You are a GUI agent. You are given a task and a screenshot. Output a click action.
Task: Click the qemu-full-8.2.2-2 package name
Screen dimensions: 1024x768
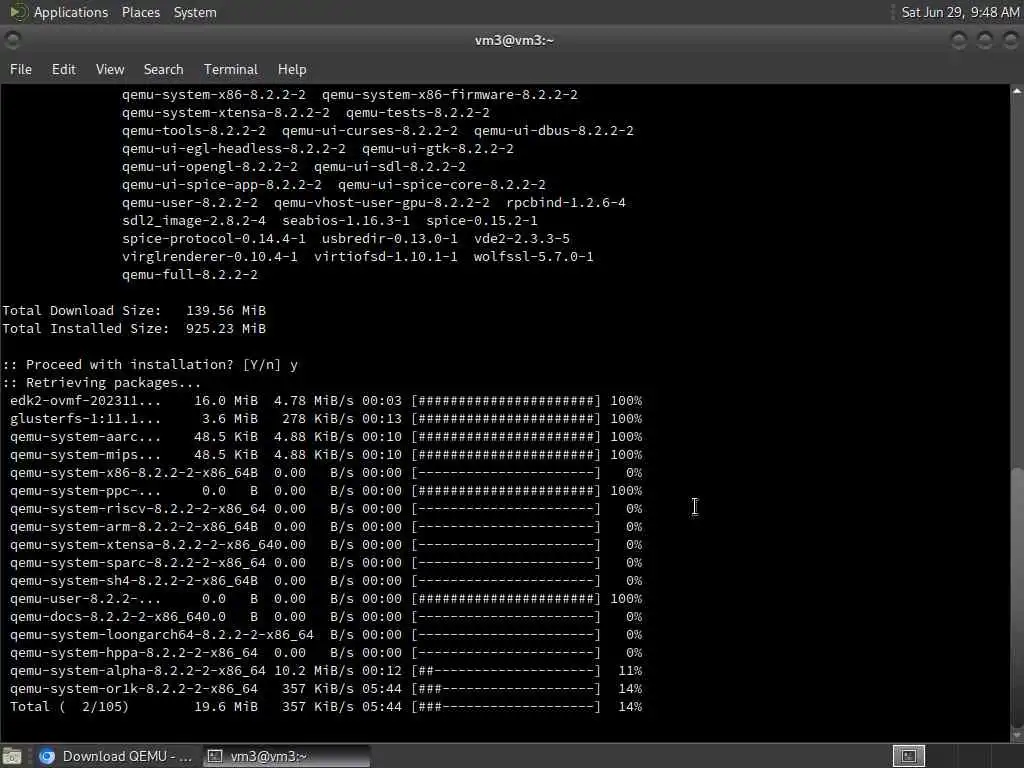189,275
